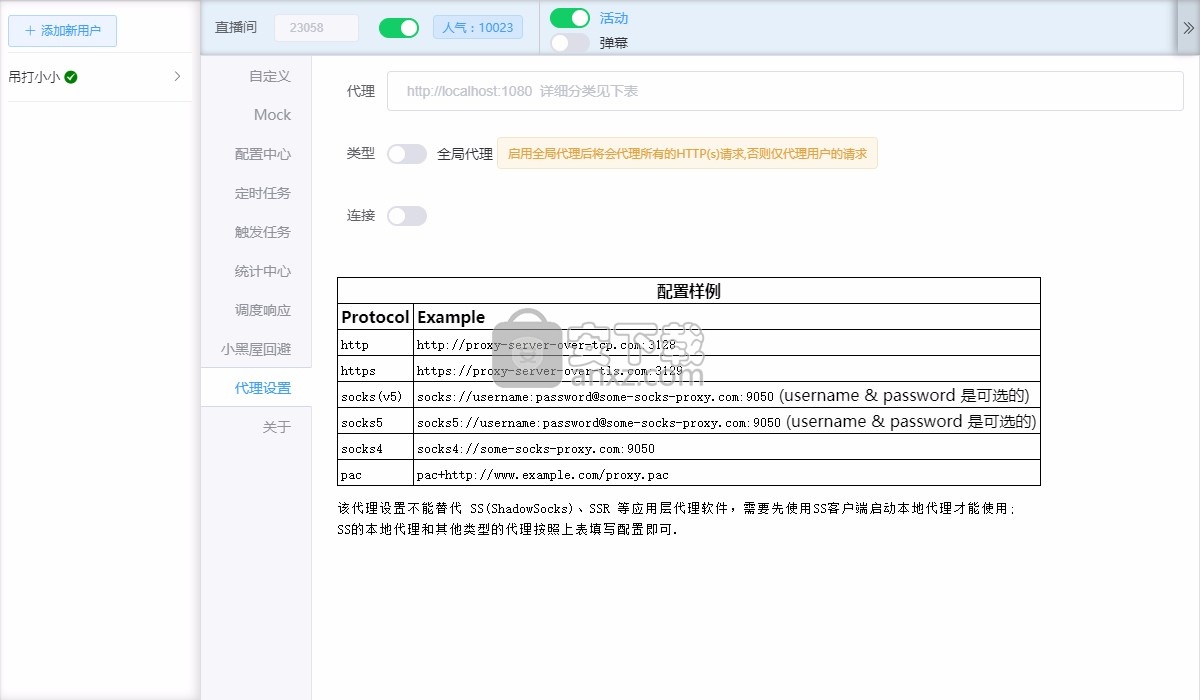Disable the 活动 switch
This screenshot has height=700, width=1200.
coord(570,18)
